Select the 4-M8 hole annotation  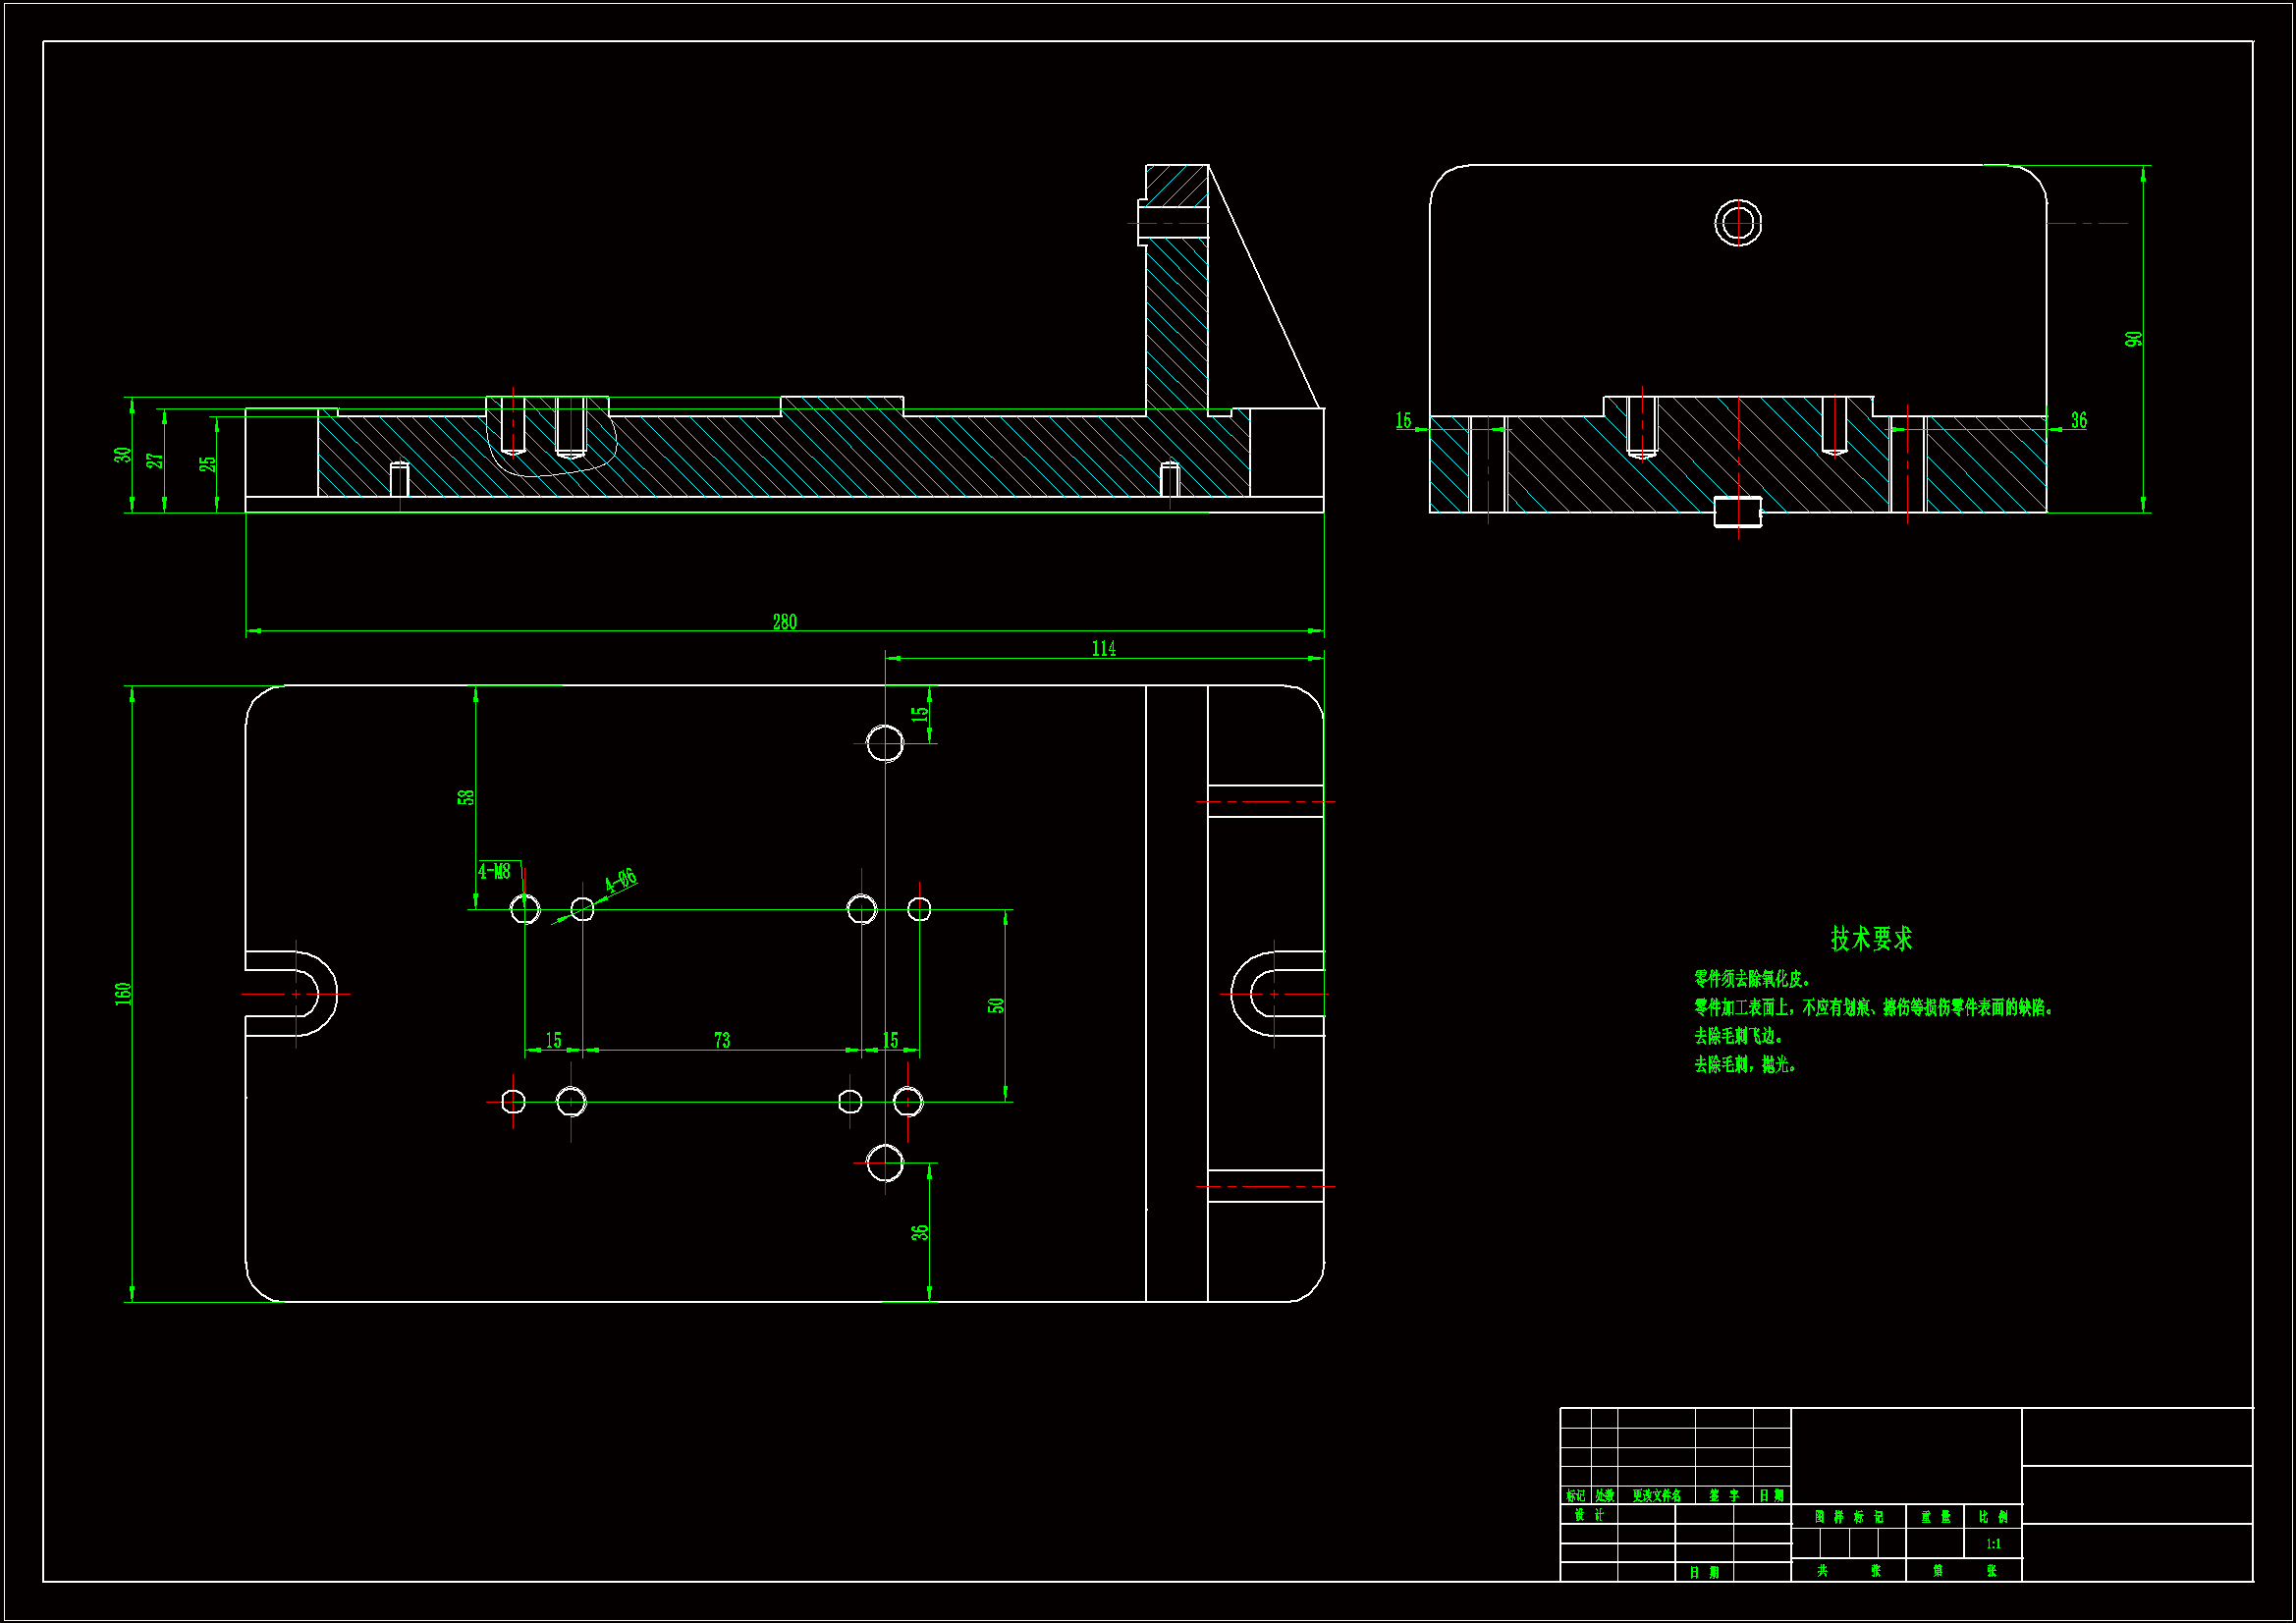[494, 871]
